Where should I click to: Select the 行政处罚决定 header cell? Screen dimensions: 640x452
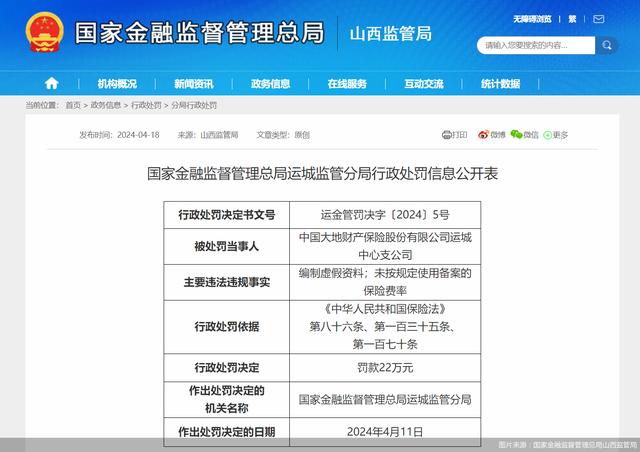[227, 367]
